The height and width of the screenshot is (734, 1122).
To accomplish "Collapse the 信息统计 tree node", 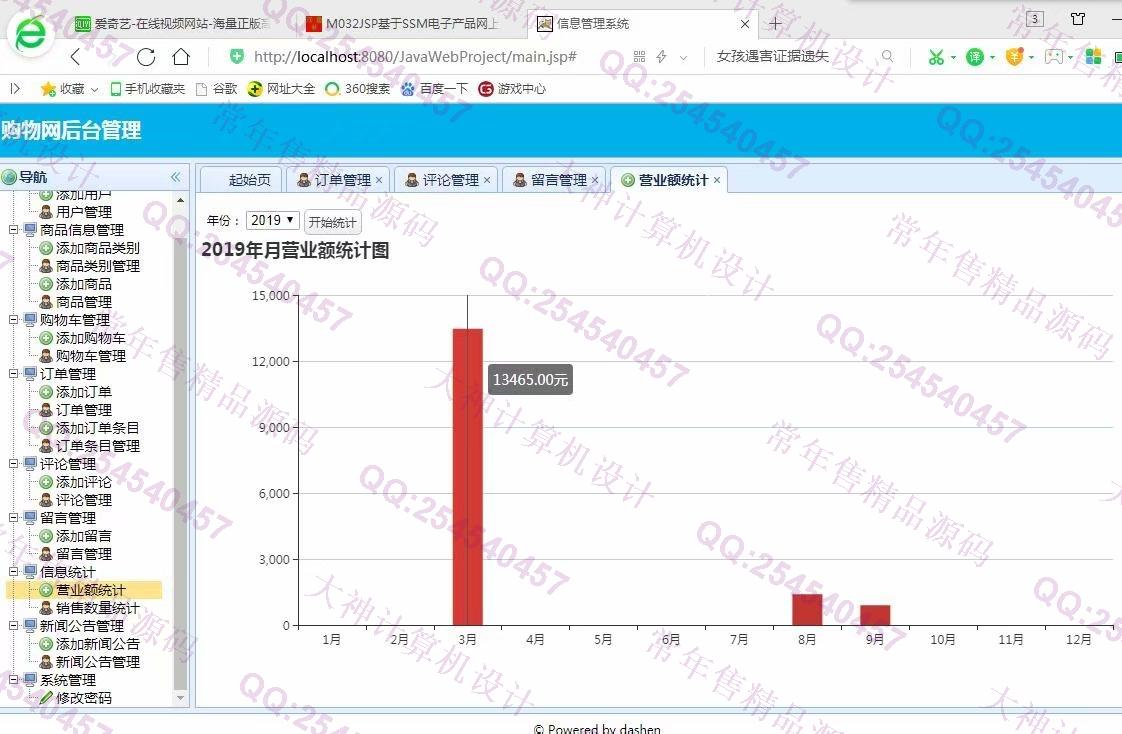I will pos(15,572).
